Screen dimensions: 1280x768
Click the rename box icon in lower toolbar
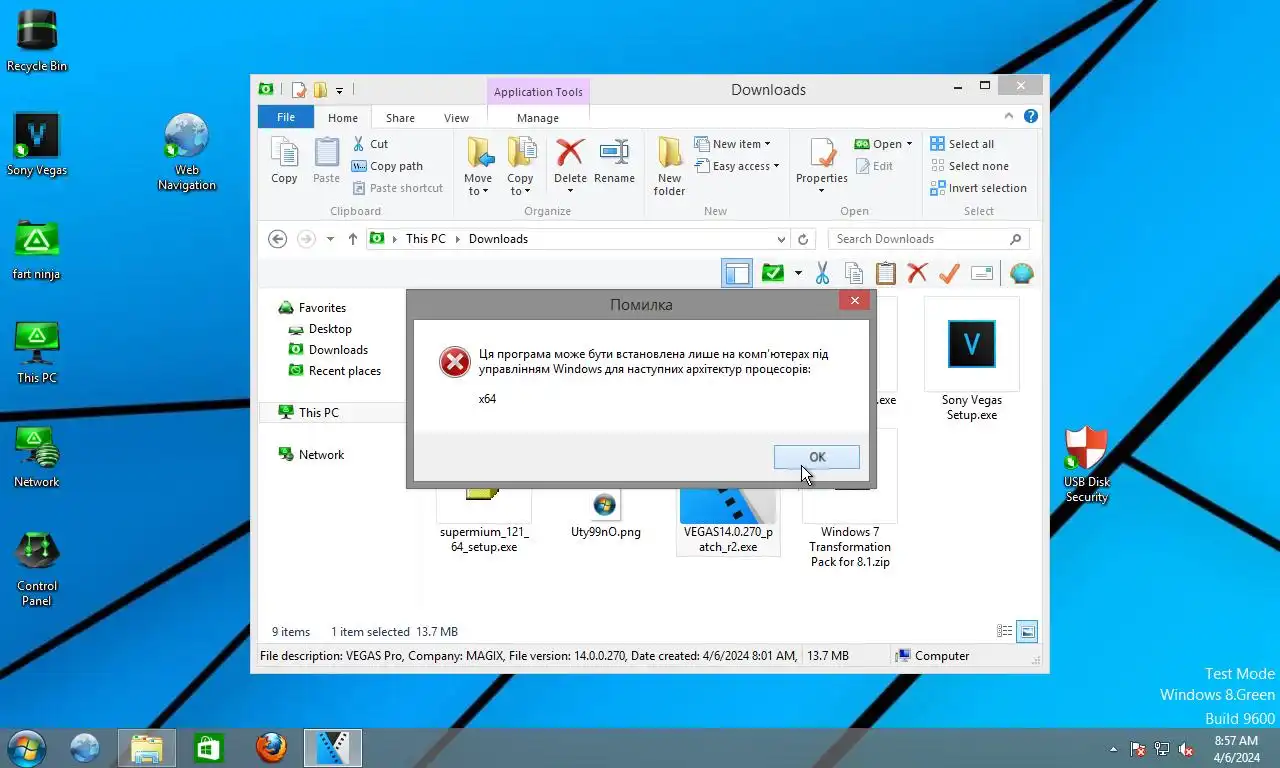click(982, 273)
